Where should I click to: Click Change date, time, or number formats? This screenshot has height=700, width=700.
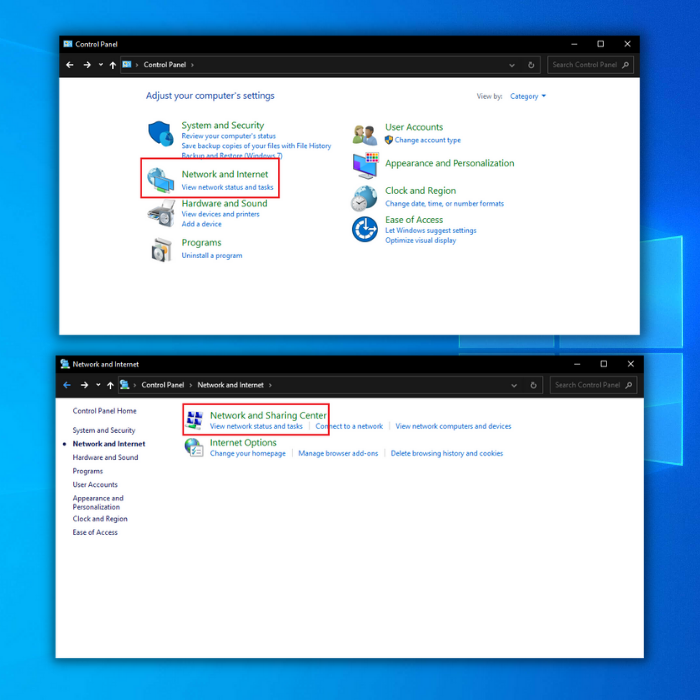pyautogui.click(x=445, y=204)
